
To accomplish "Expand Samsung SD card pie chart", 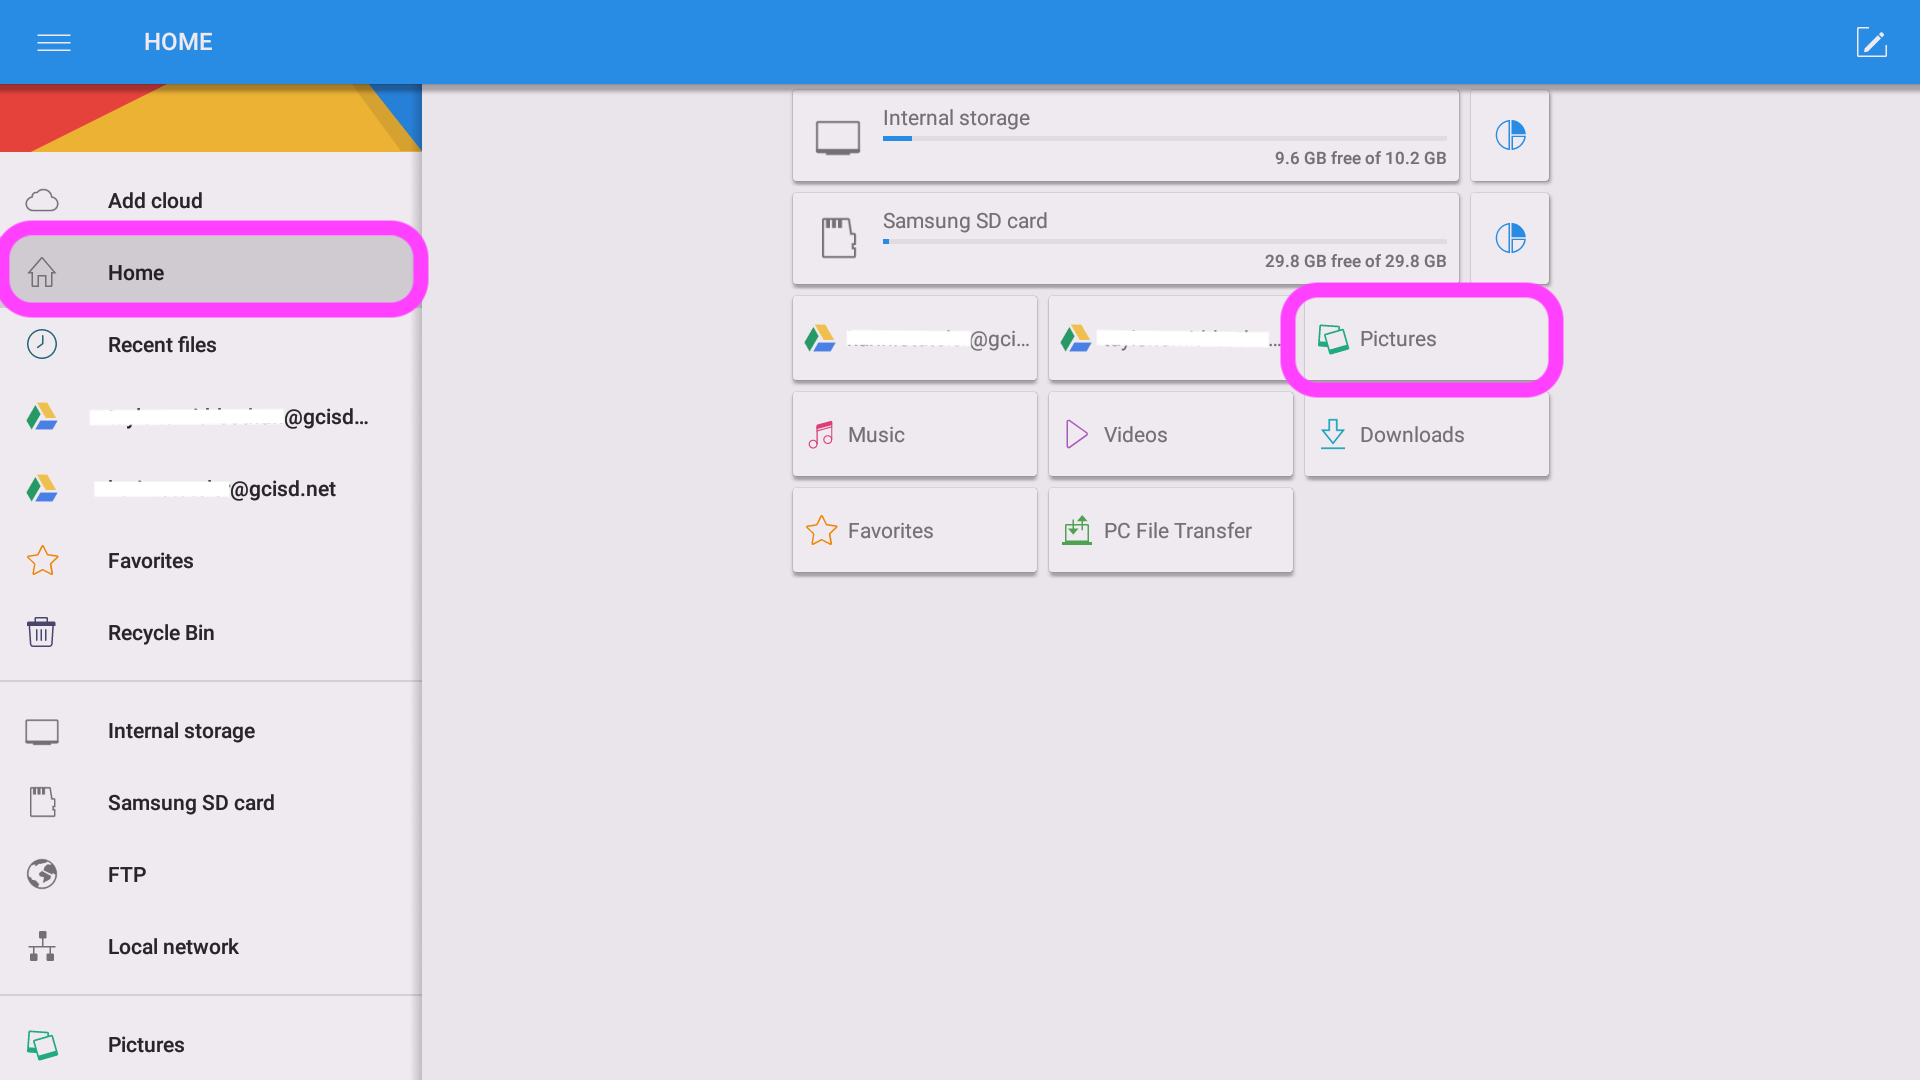I will [1510, 237].
